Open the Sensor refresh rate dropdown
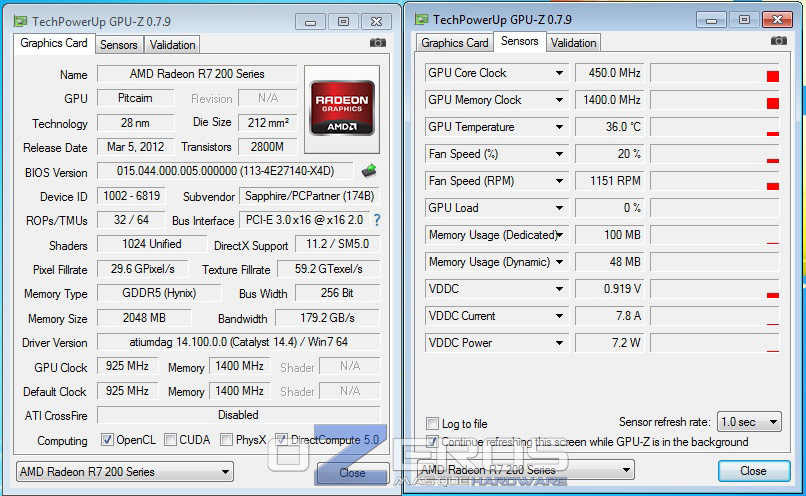Viewport: 806px width, 496px height. click(749, 422)
